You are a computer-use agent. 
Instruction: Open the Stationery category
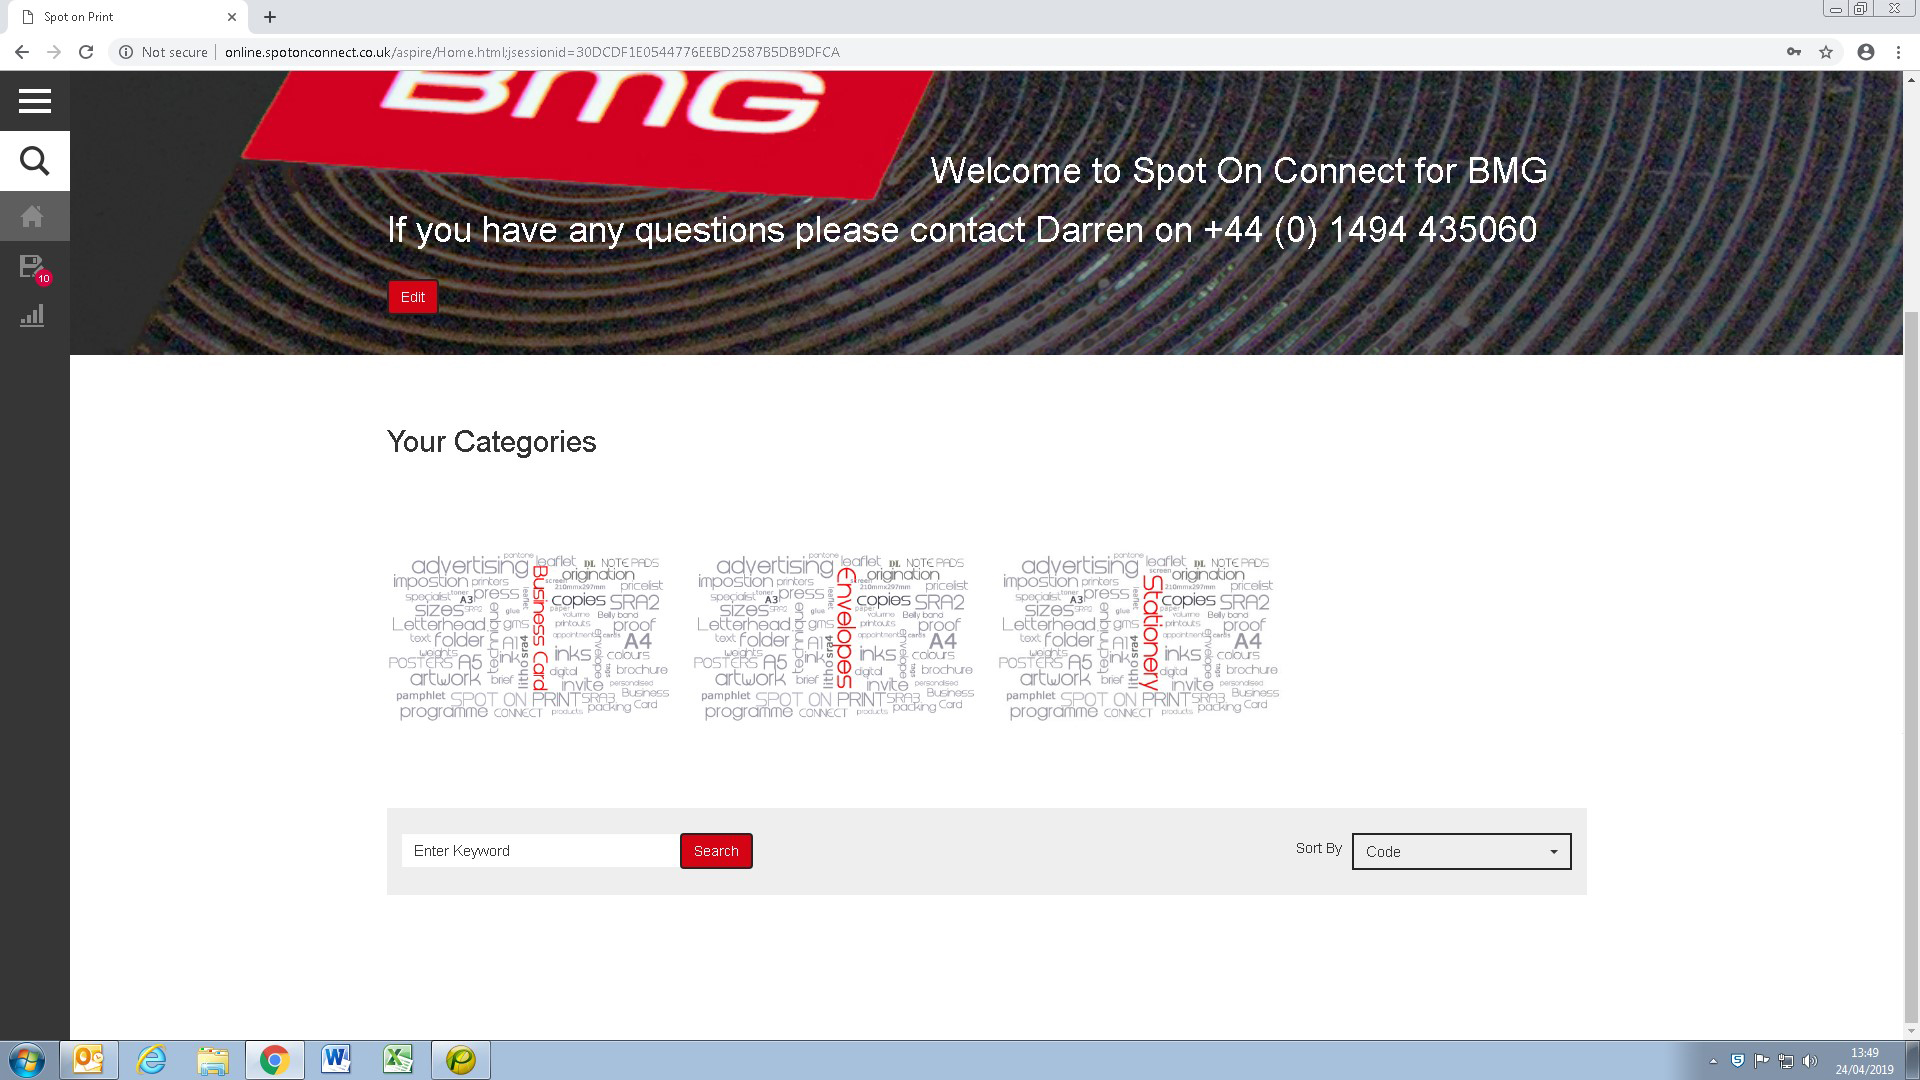point(1140,636)
